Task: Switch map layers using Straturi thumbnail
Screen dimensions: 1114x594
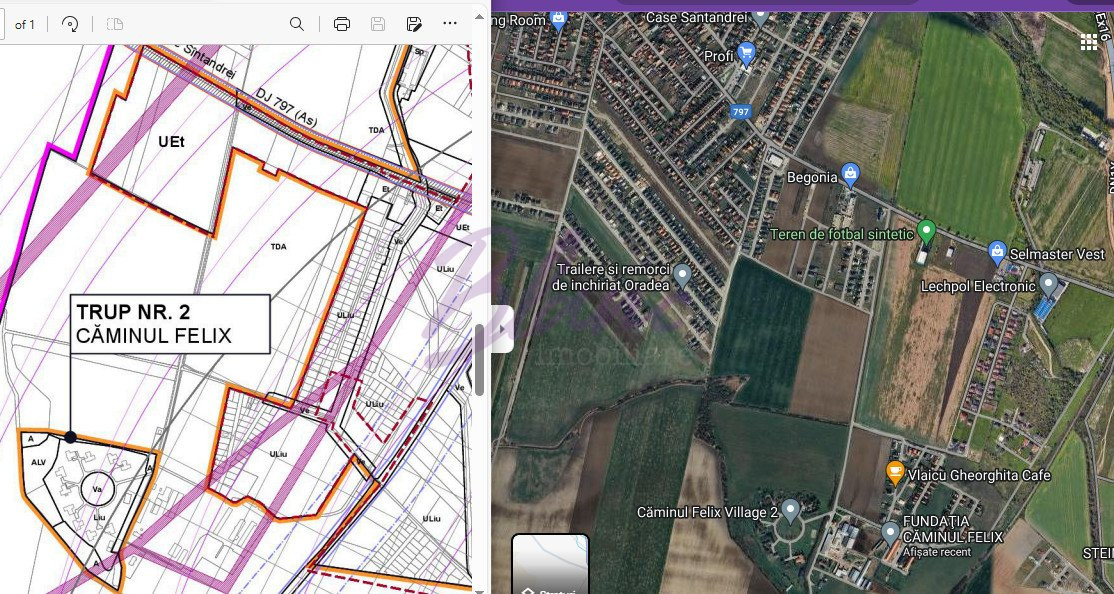Action: (550, 565)
